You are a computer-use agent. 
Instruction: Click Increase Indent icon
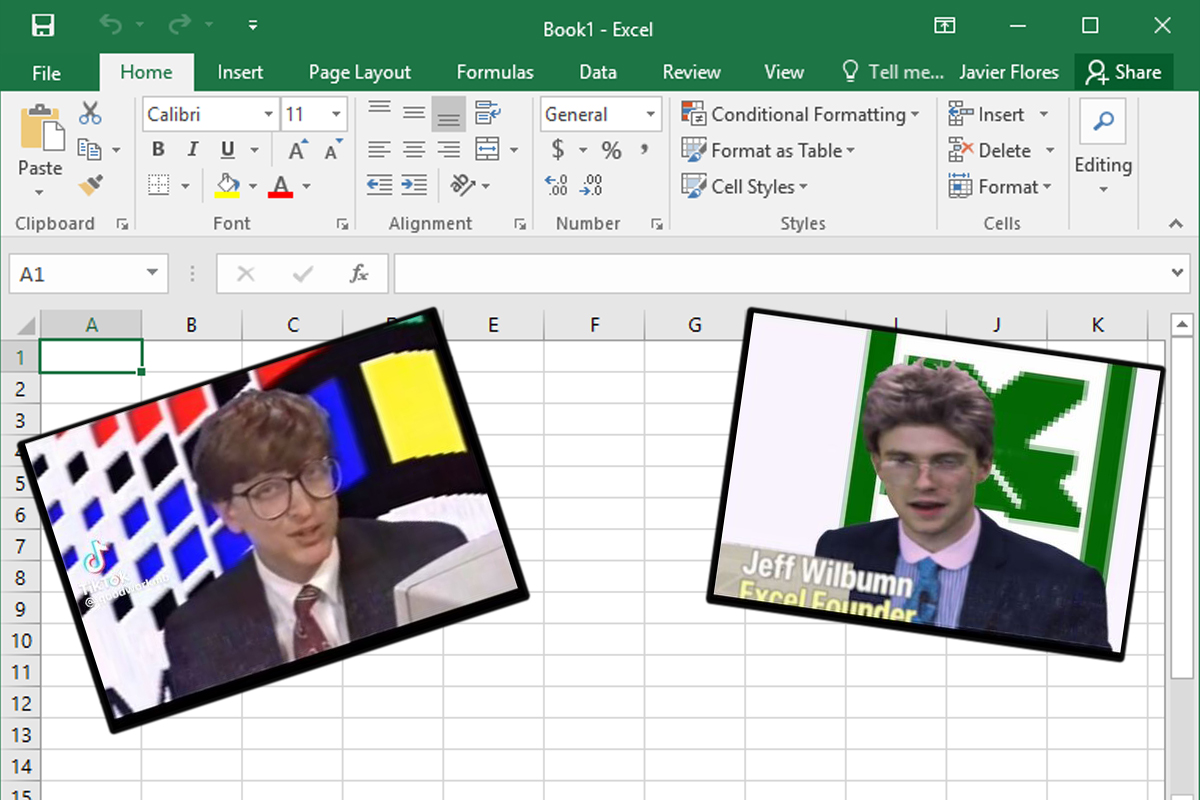click(414, 185)
